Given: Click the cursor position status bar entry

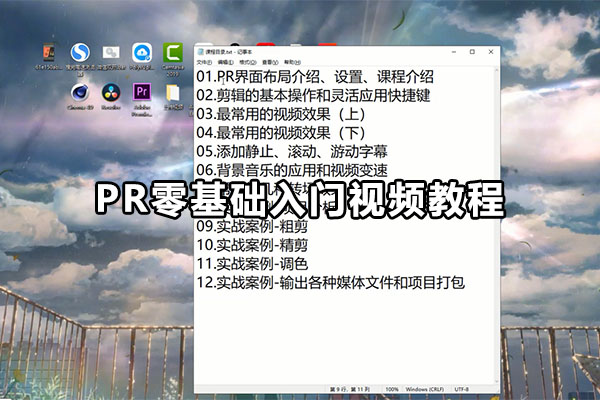Looking at the screenshot, I should pos(350,389).
